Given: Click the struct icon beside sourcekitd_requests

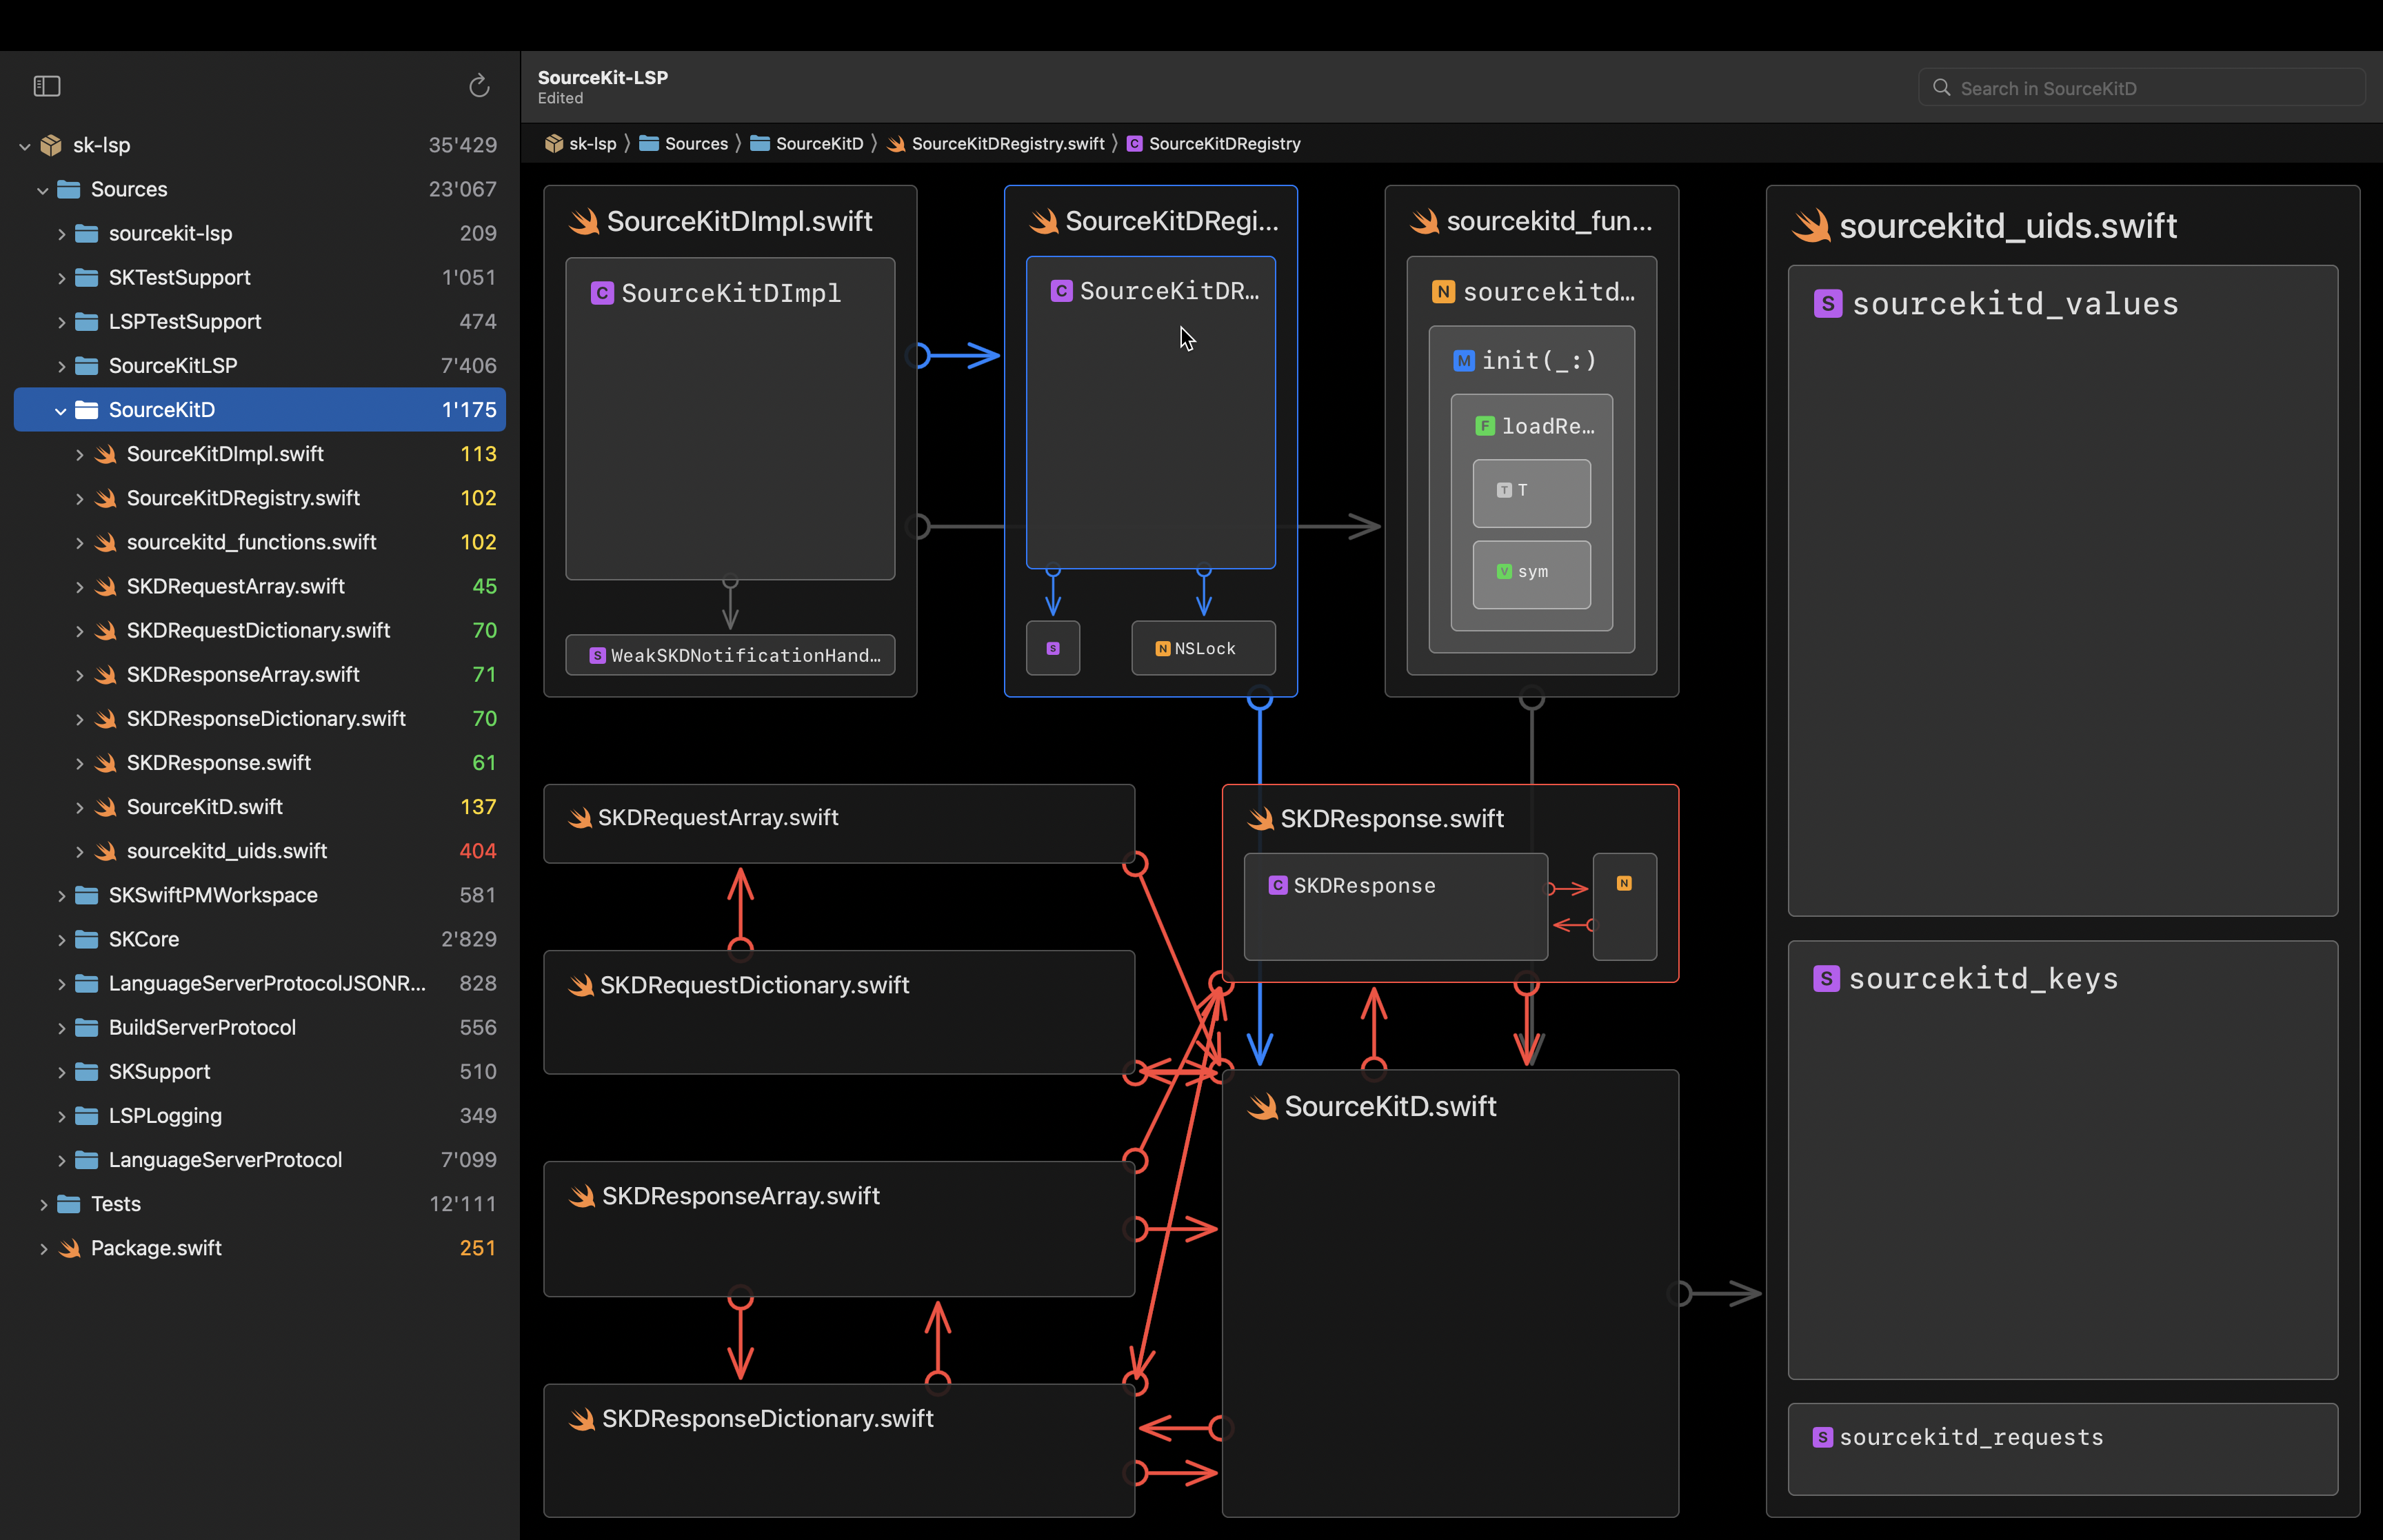Looking at the screenshot, I should (x=1823, y=1437).
